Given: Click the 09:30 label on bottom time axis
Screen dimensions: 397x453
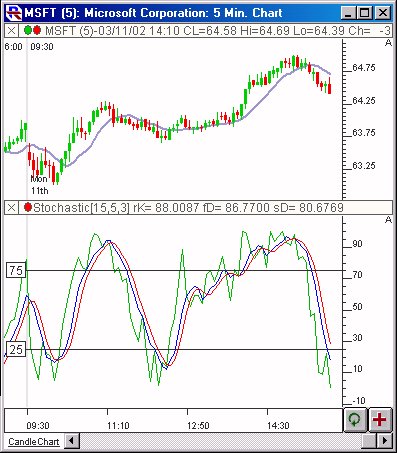Looking at the screenshot, I should 38,426.
